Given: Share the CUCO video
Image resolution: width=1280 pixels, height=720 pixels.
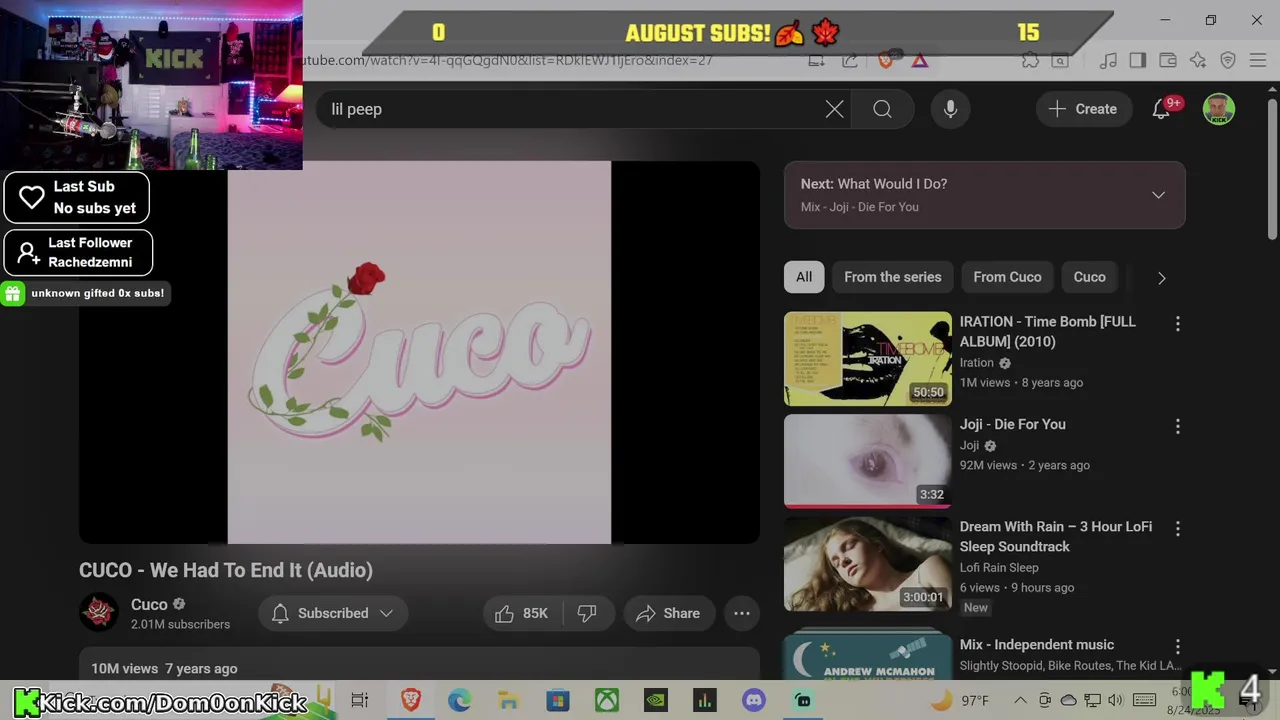Looking at the screenshot, I should click(x=668, y=613).
